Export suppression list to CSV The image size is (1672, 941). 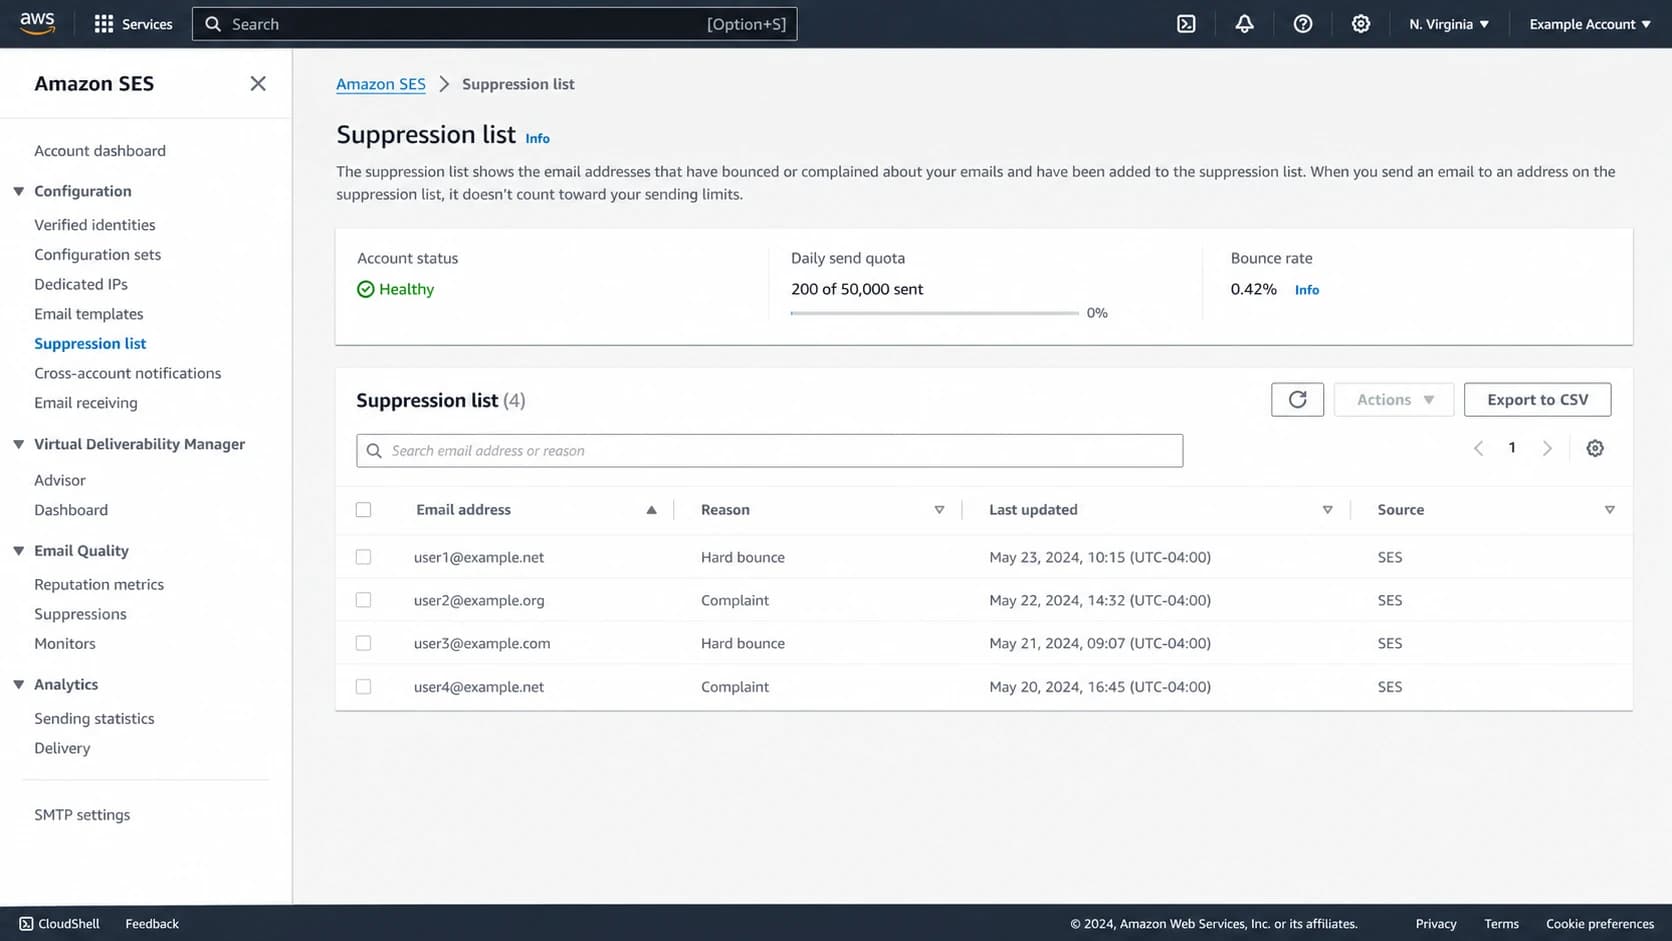tap(1537, 399)
